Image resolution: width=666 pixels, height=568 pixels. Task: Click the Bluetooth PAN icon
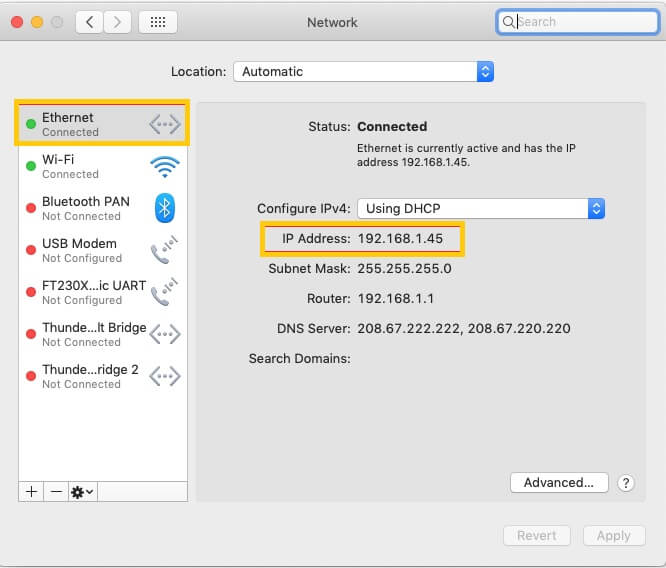[165, 208]
